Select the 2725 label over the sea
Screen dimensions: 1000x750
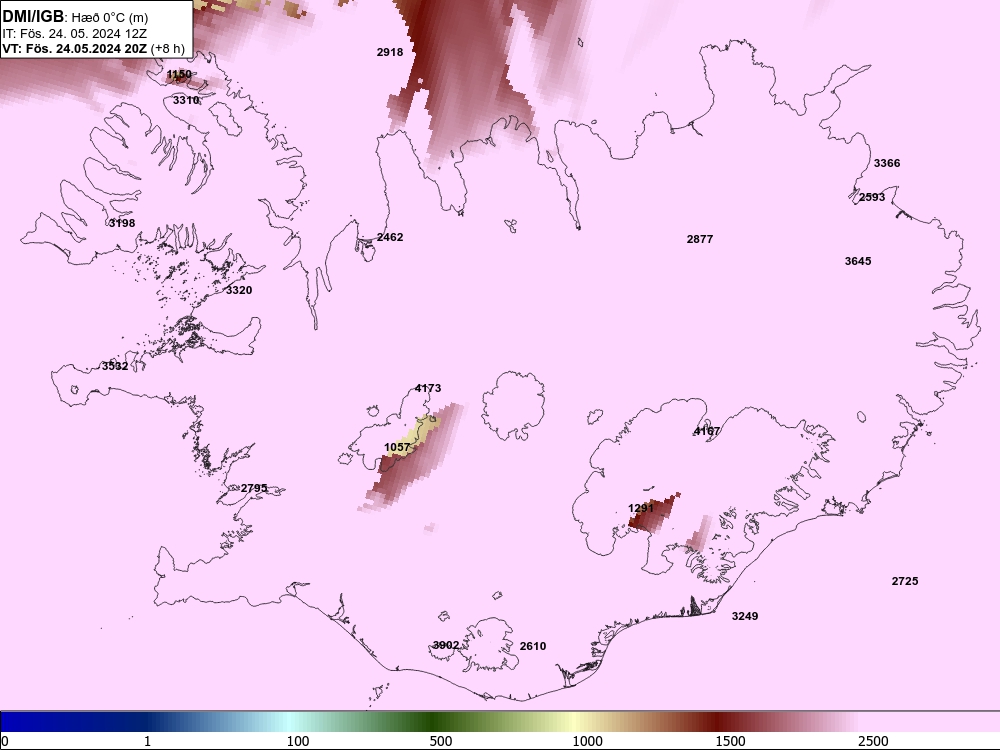(905, 581)
